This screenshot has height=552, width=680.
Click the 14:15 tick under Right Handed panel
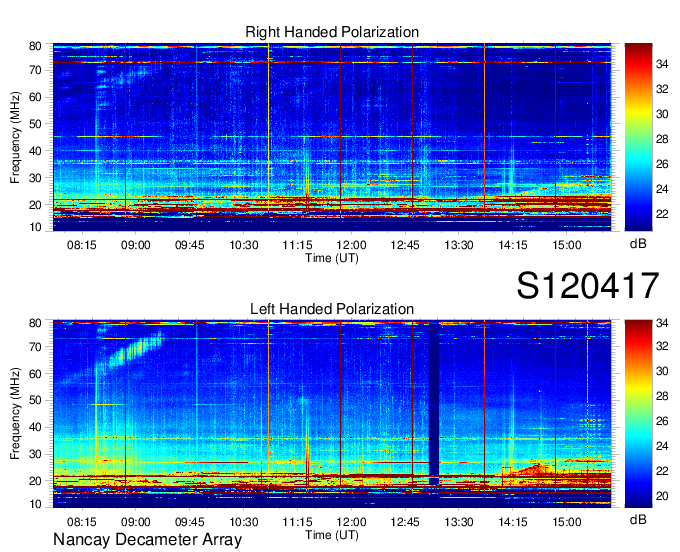pos(513,245)
